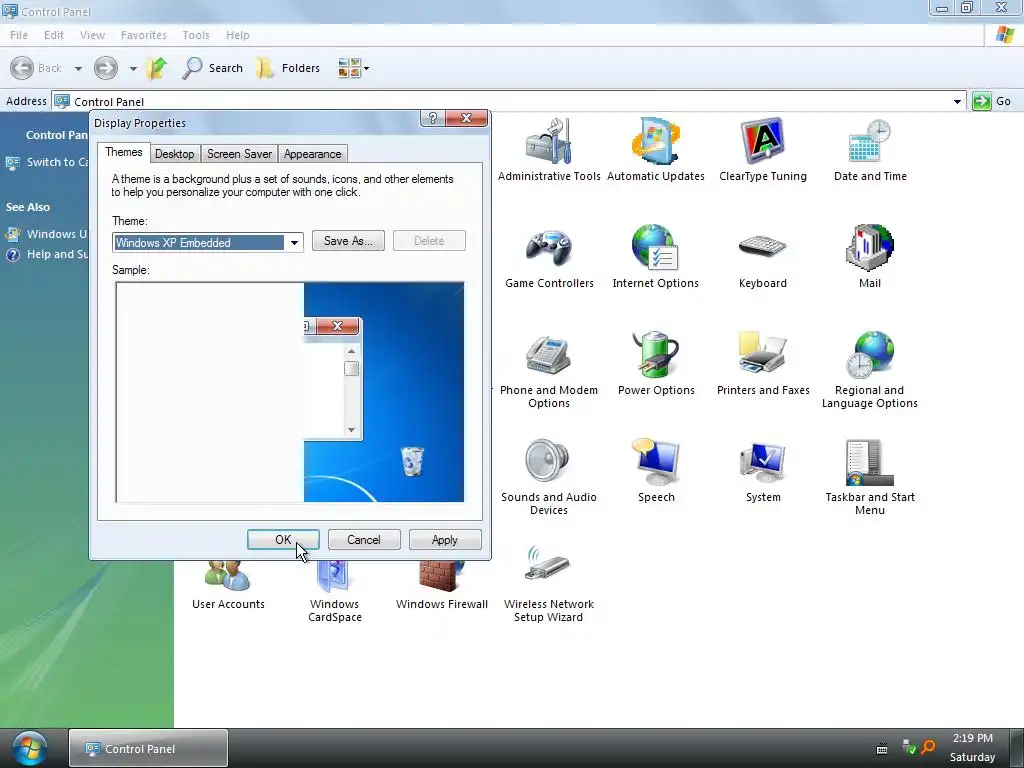This screenshot has width=1024, height=768.
Task: Click the Display Properties help question button
Action: [x=432, y=118]
